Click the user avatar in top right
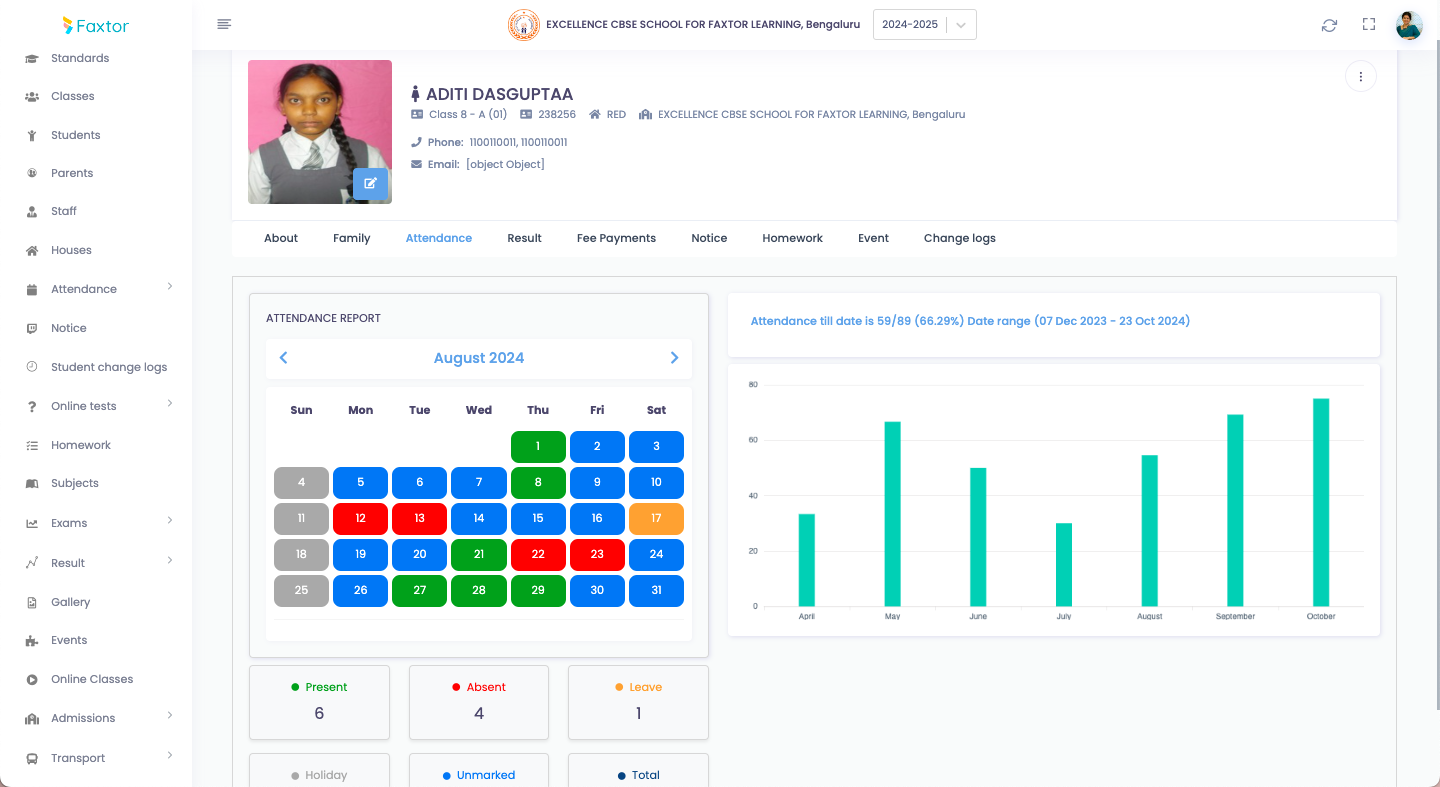1440x787 pixels. tap(1409, 25)
